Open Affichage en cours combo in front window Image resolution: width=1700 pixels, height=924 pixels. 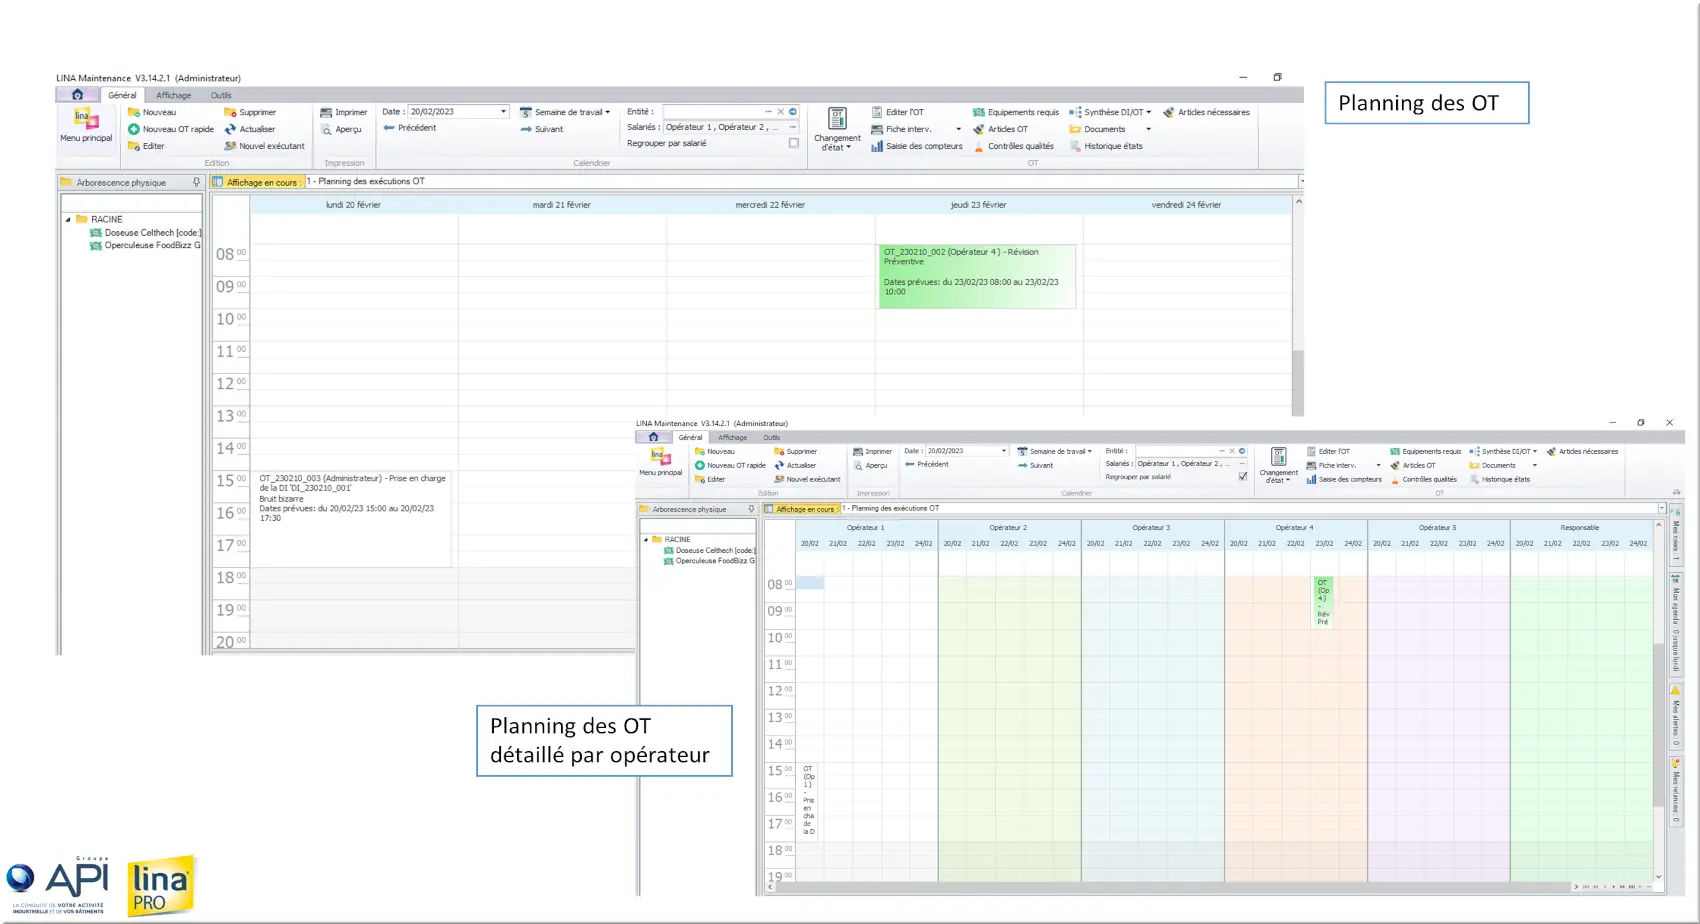click(1662, 508)
